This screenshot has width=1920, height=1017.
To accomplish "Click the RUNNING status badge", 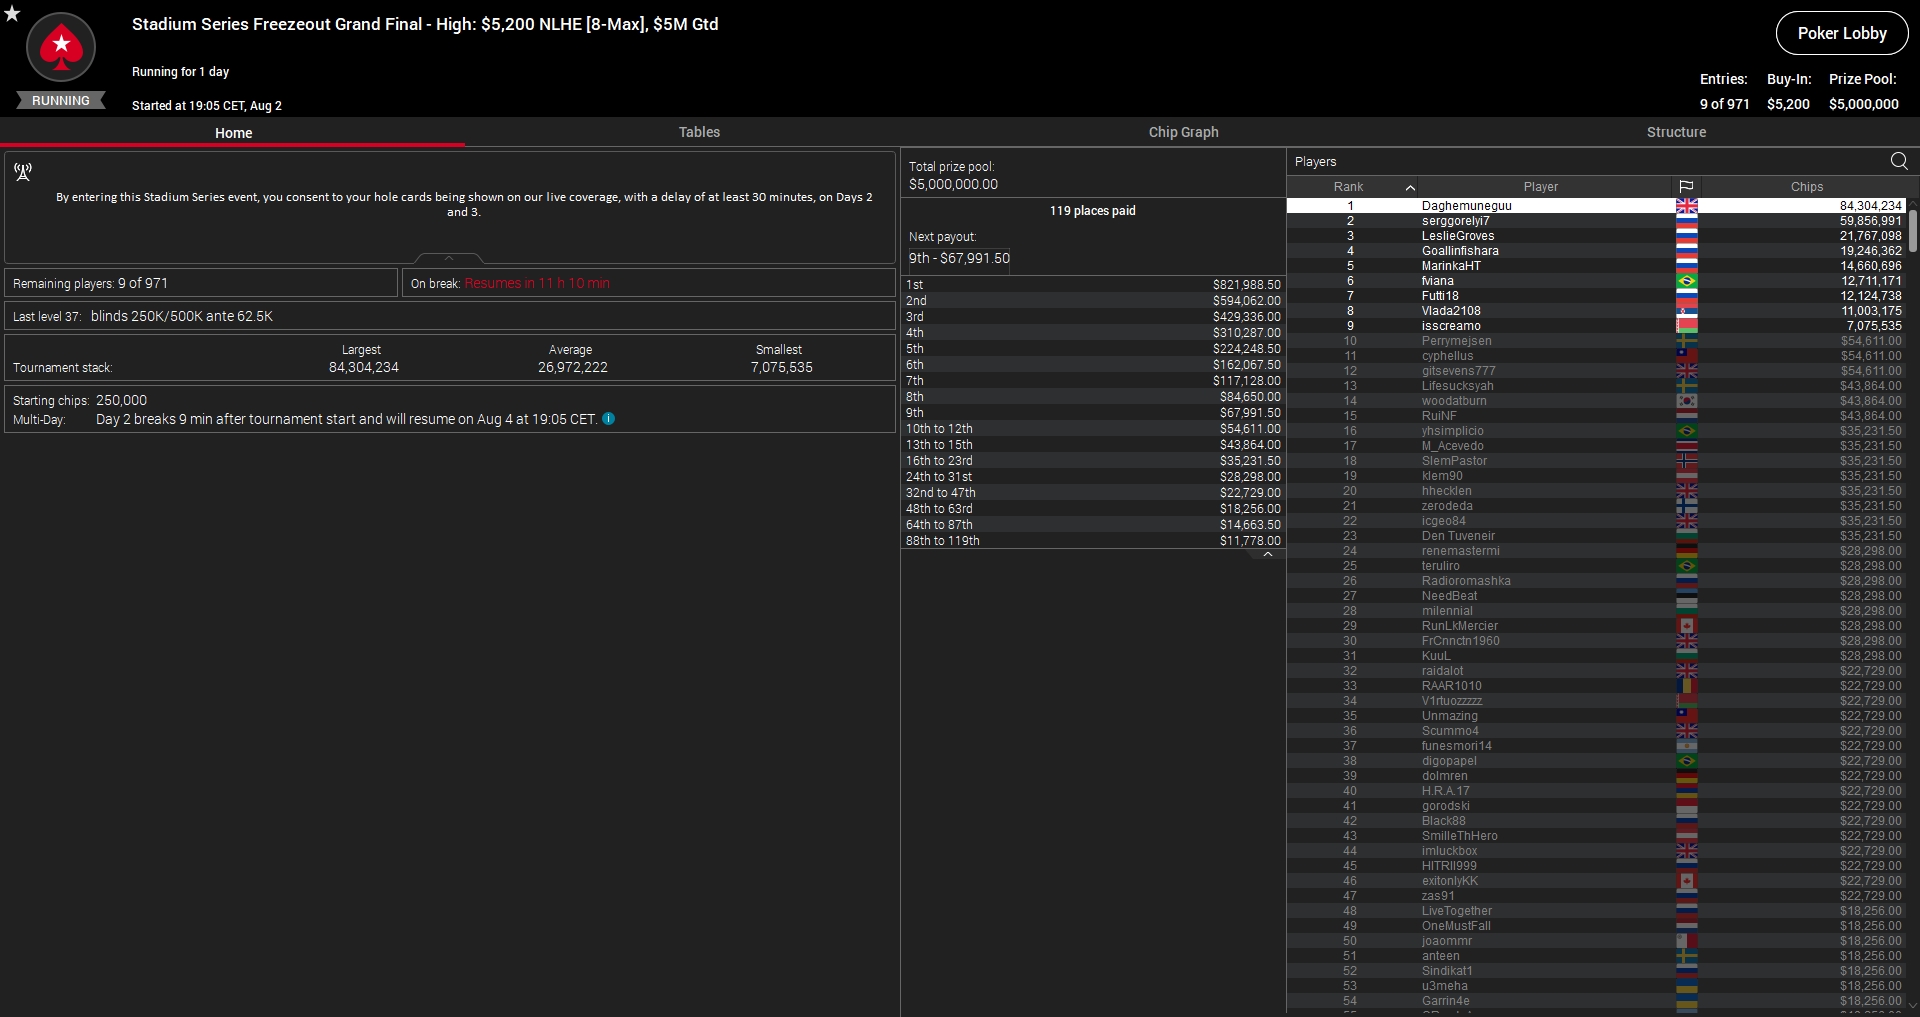I will tap(61, 100).
